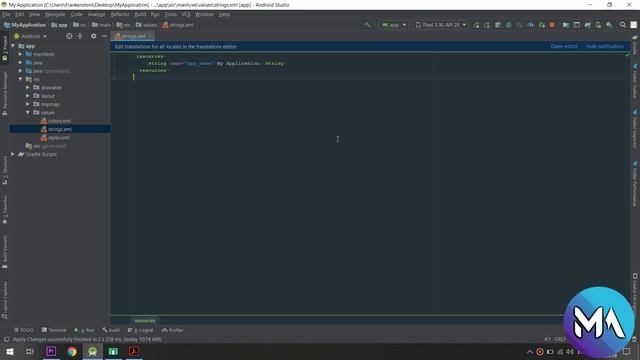Open the TODO tool window
Screen dimensions: 640x360
23,330
